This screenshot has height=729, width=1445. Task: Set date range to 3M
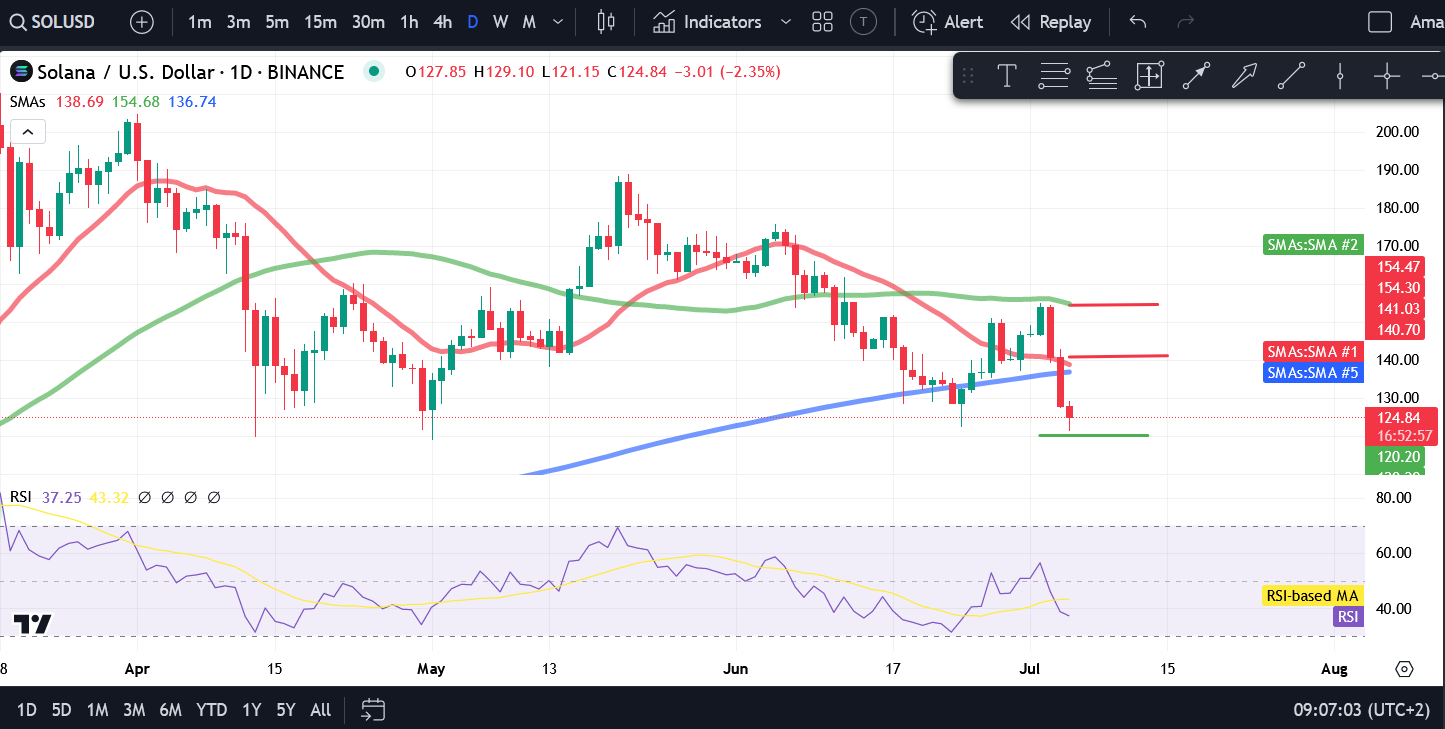click(x=134, y=710)
